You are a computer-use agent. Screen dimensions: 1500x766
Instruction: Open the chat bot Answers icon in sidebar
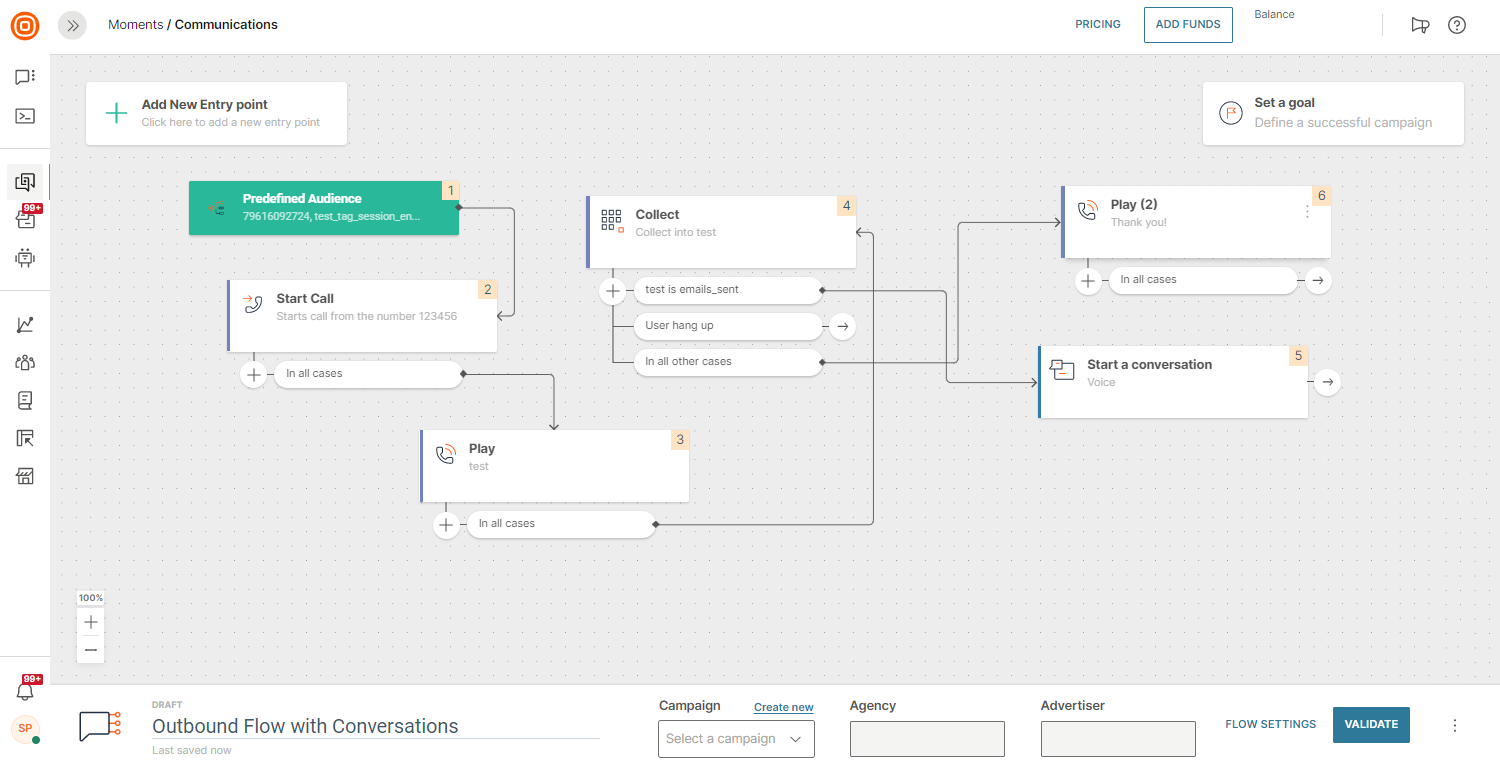pyautogui.click(x=25, y=258)
